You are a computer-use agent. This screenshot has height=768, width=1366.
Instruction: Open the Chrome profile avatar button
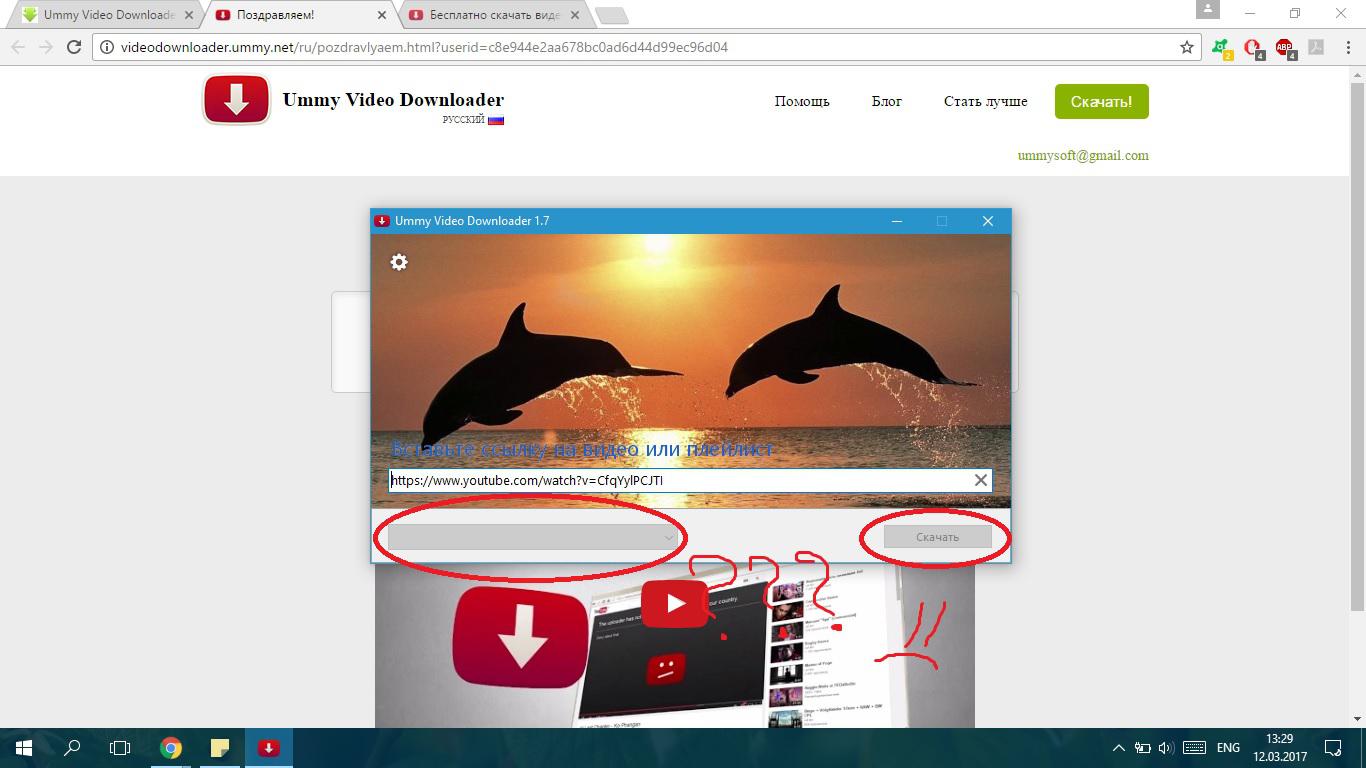(1208, 9)
